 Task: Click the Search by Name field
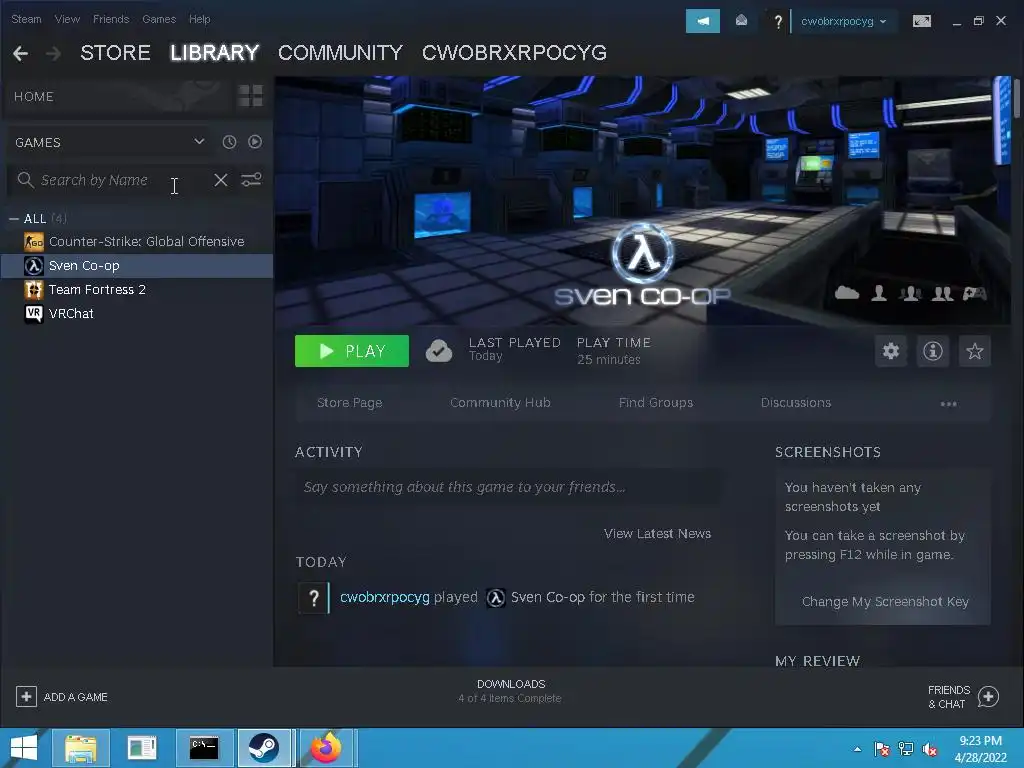(x=111, y=180)
